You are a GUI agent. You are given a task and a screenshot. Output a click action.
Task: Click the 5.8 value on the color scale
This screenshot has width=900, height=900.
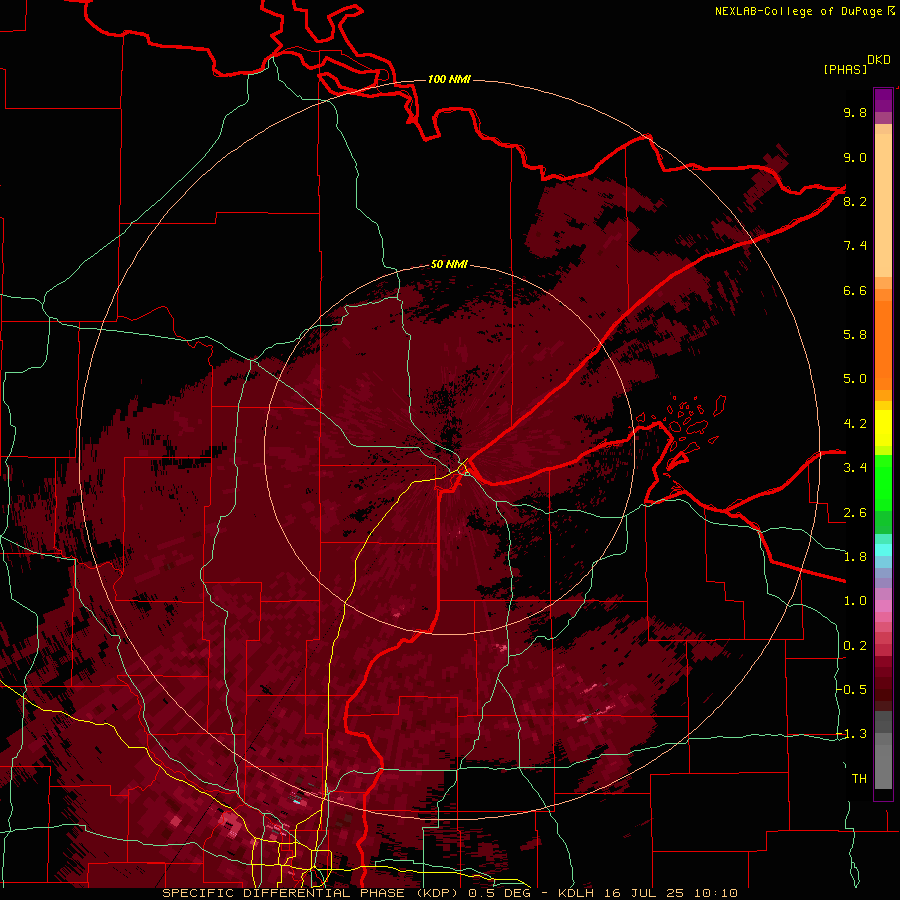[855, 335]
